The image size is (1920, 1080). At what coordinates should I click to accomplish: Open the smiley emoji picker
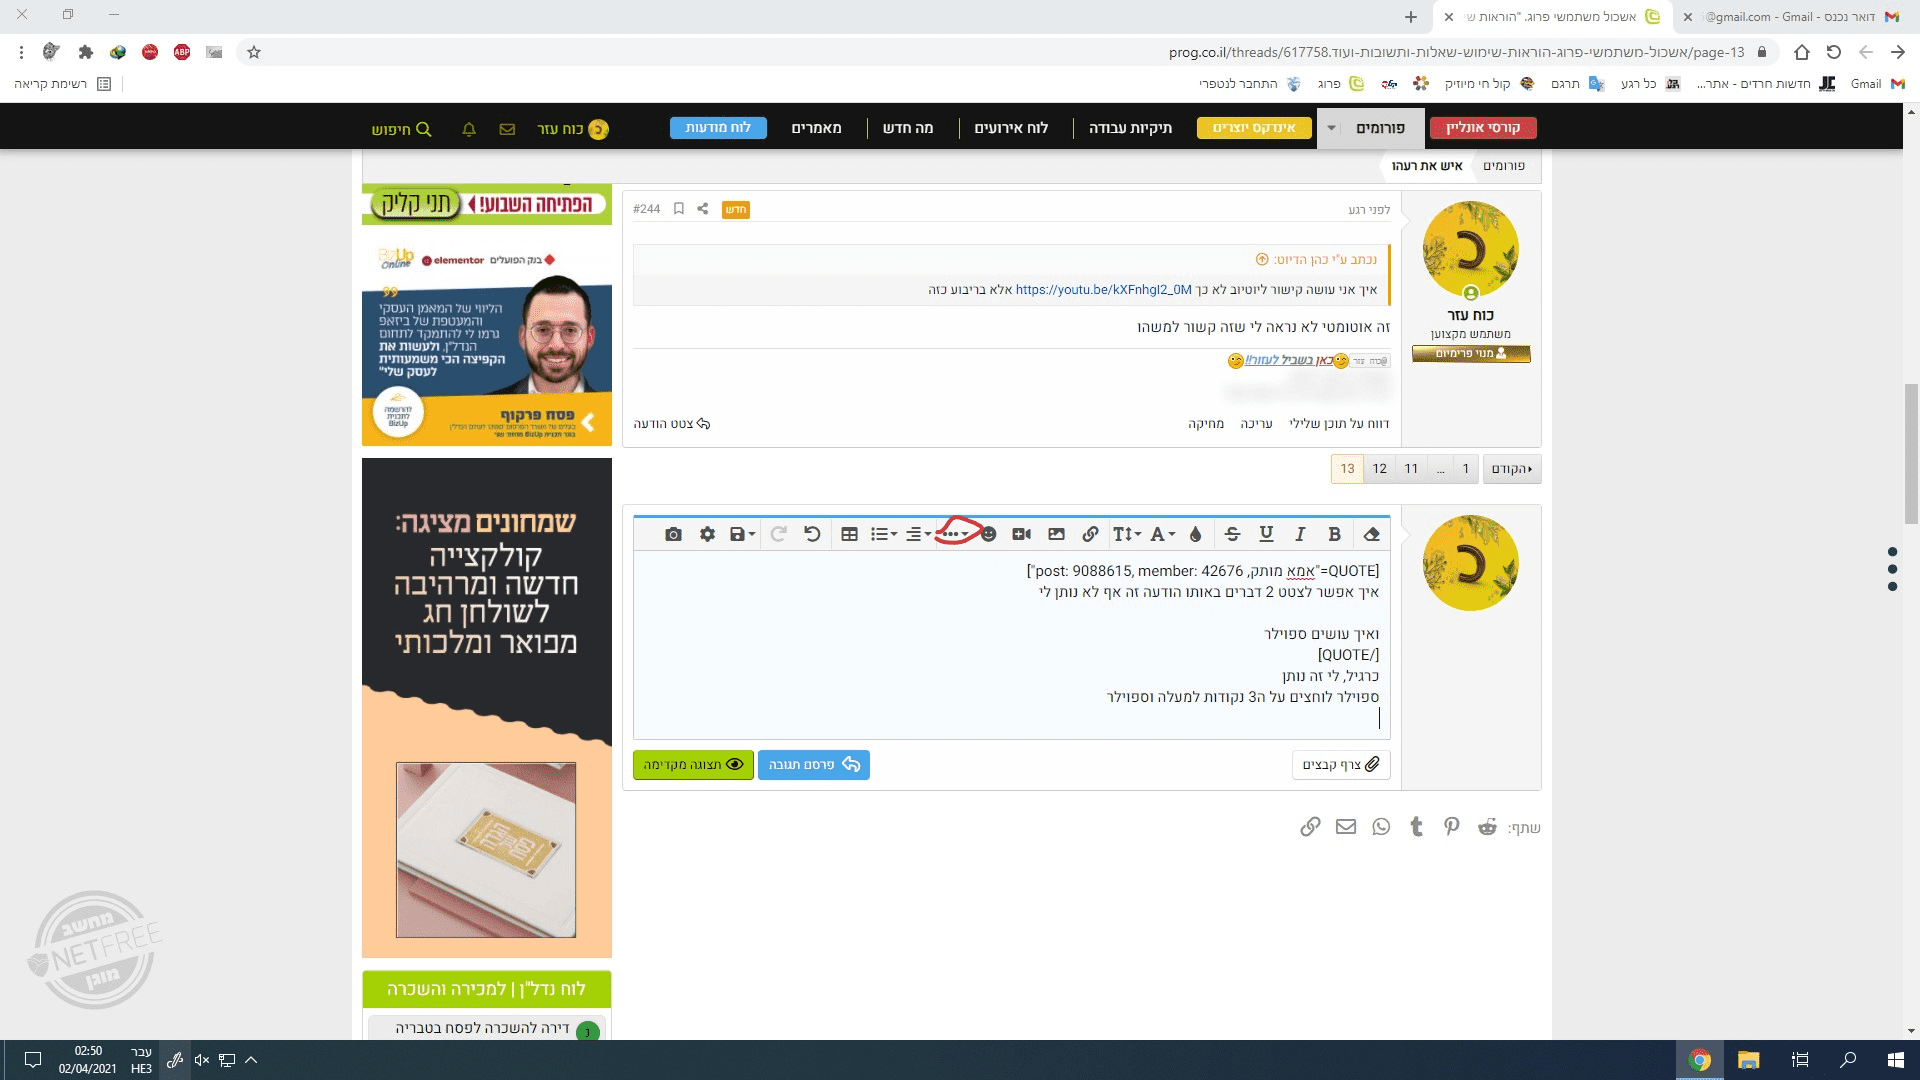point(989,534)
